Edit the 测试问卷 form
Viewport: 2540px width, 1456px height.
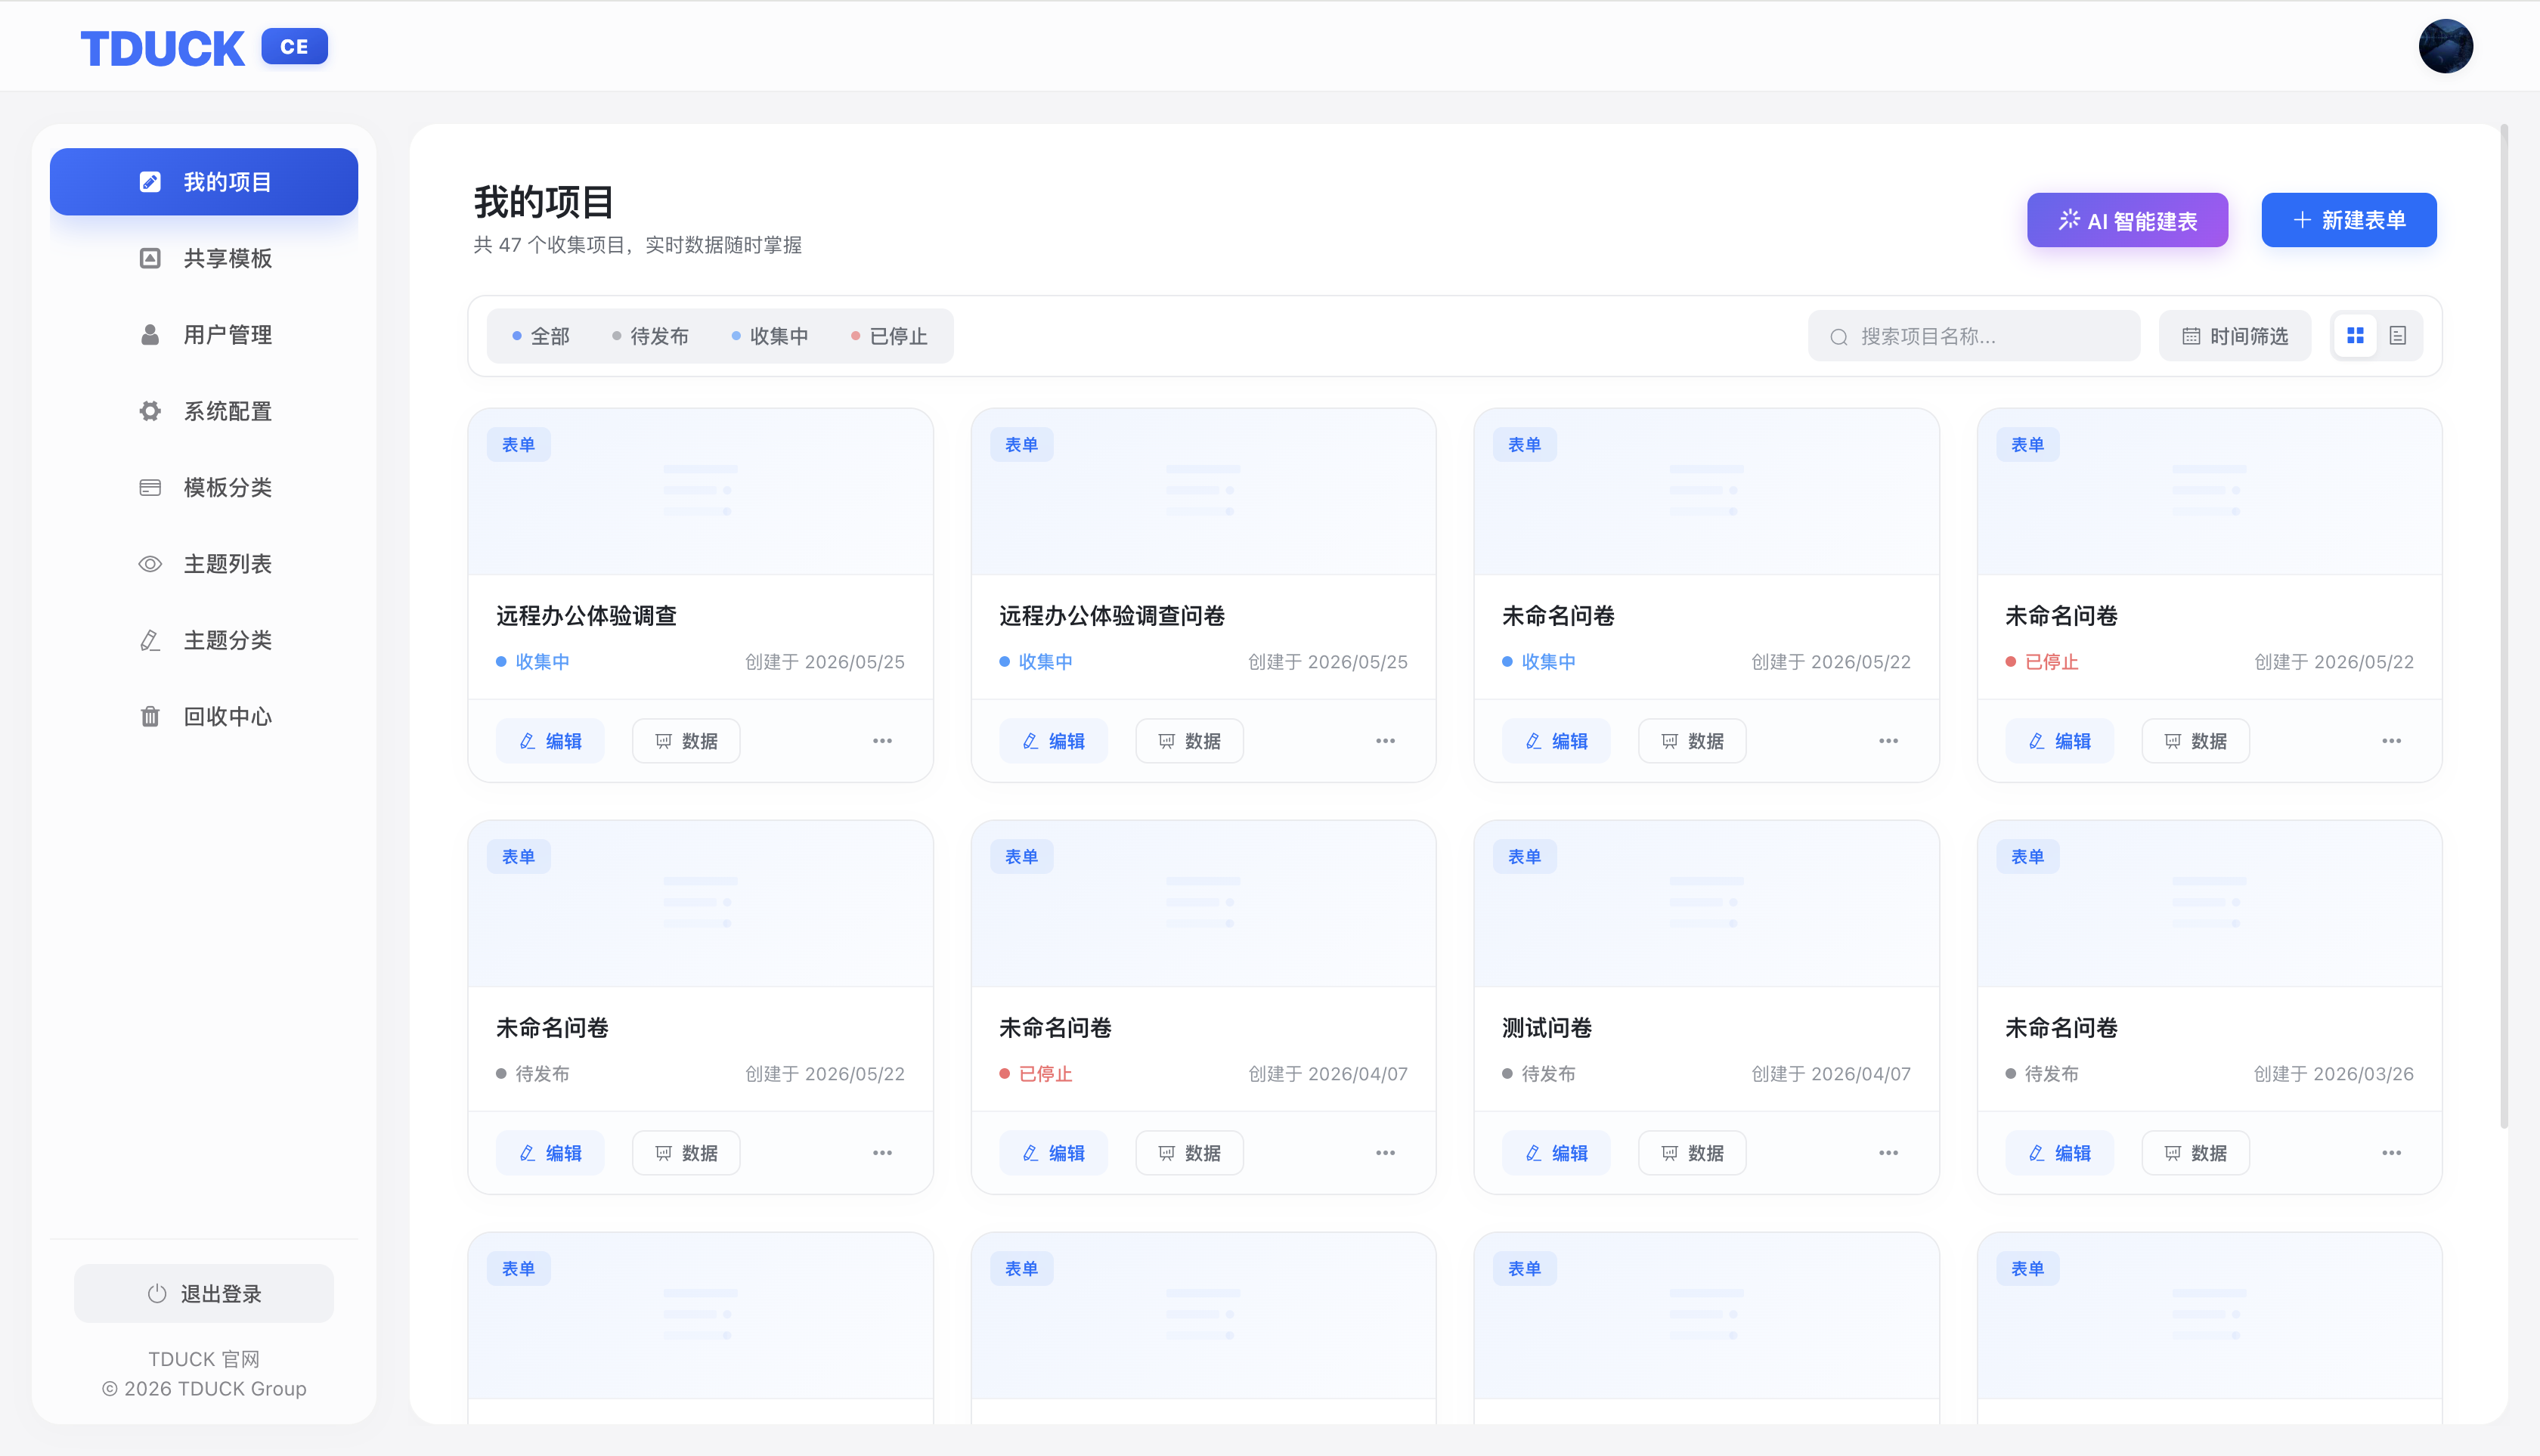click(x=1556, y=1153)
